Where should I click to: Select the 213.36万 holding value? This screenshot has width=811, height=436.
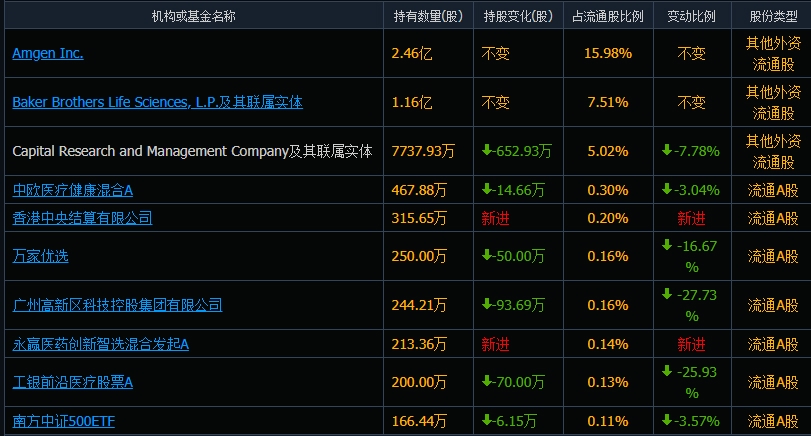[x=419, y=344]
